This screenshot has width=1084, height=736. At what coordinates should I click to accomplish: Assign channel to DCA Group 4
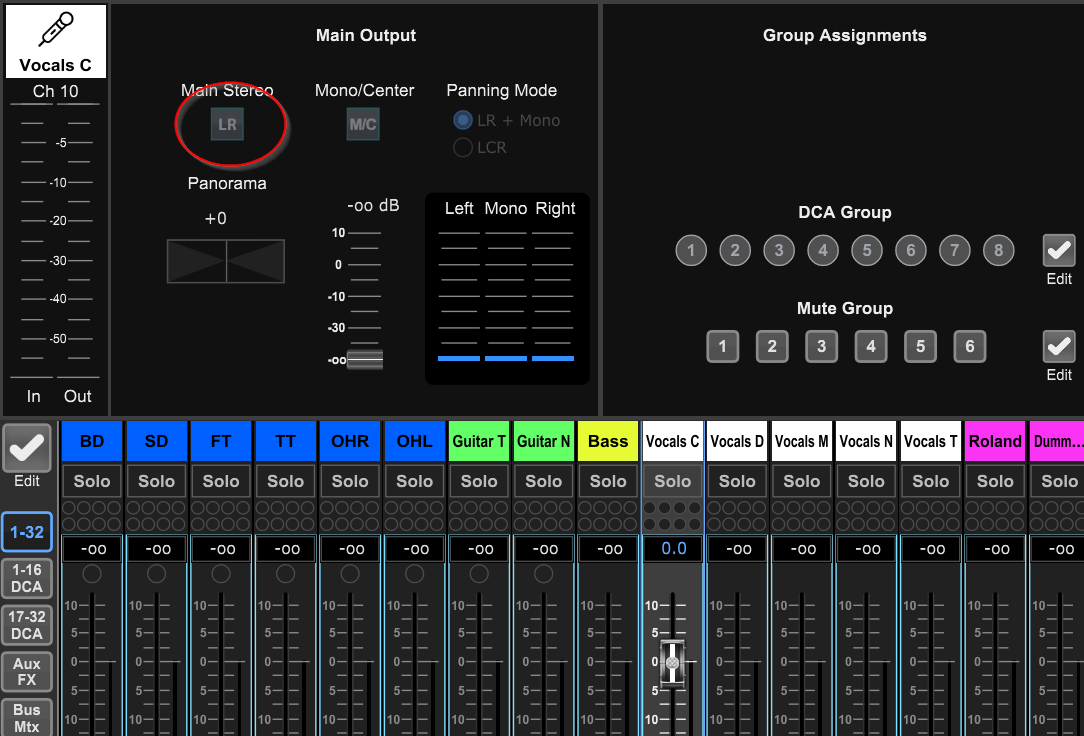[823, 250]
